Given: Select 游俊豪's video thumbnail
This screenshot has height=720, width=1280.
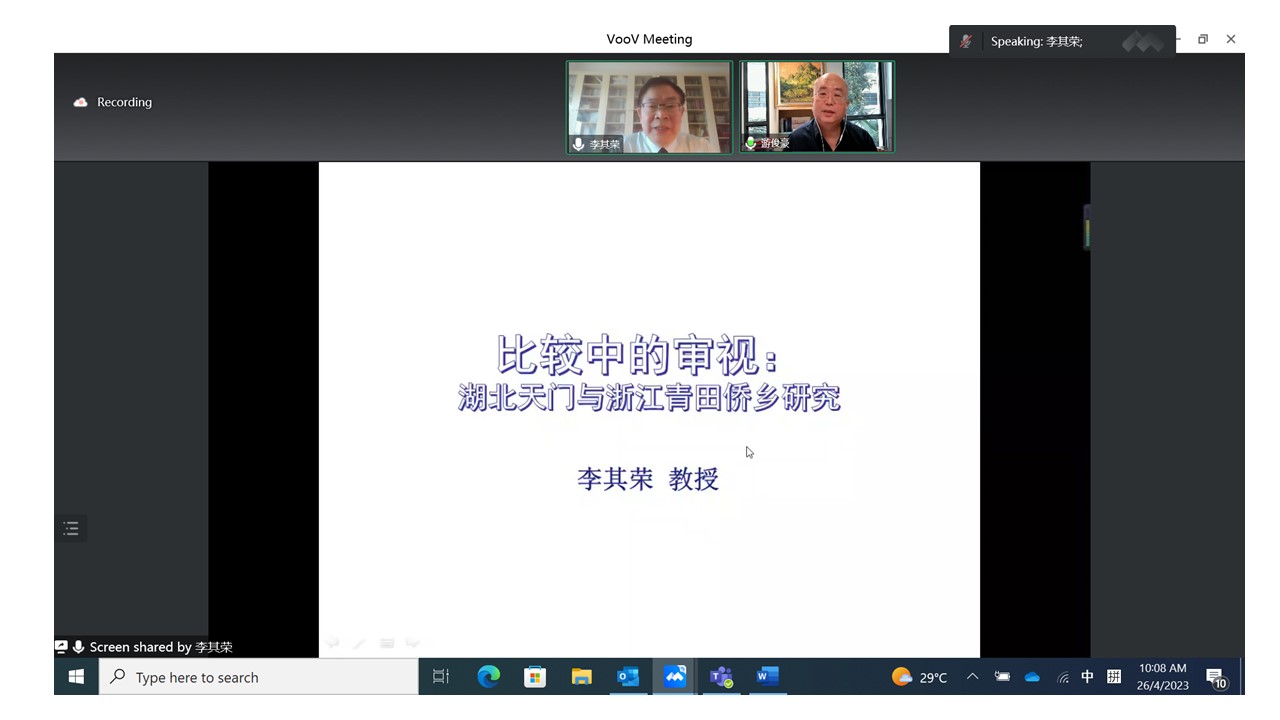Looking at the screenshot, I should (x=817, y=107).
